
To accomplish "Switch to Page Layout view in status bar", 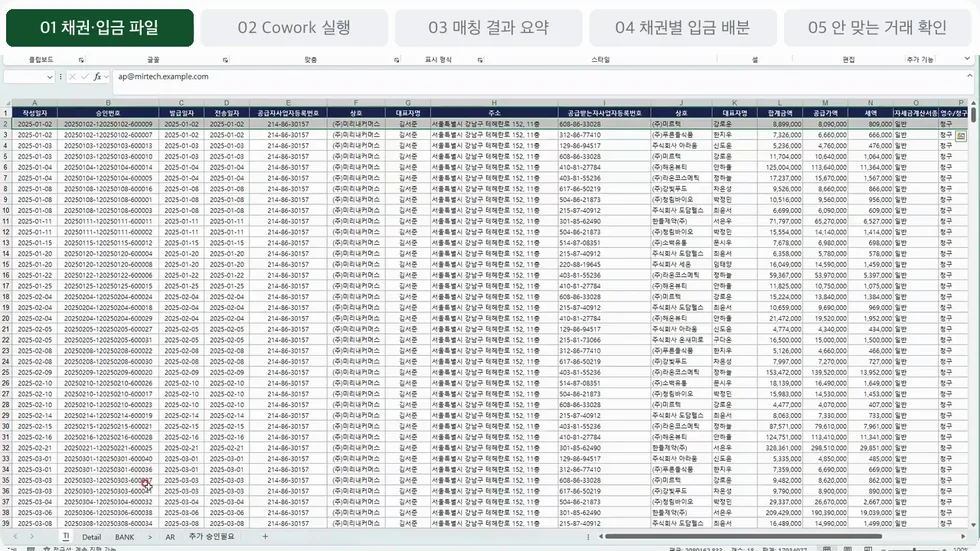I will (848, 549).
